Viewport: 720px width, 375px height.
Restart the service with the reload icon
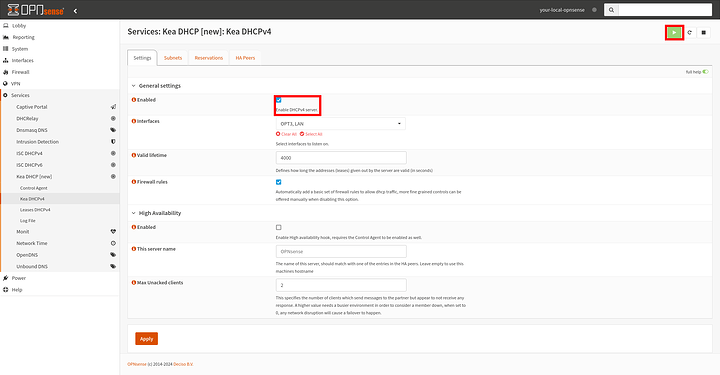(x=689, y=33)
